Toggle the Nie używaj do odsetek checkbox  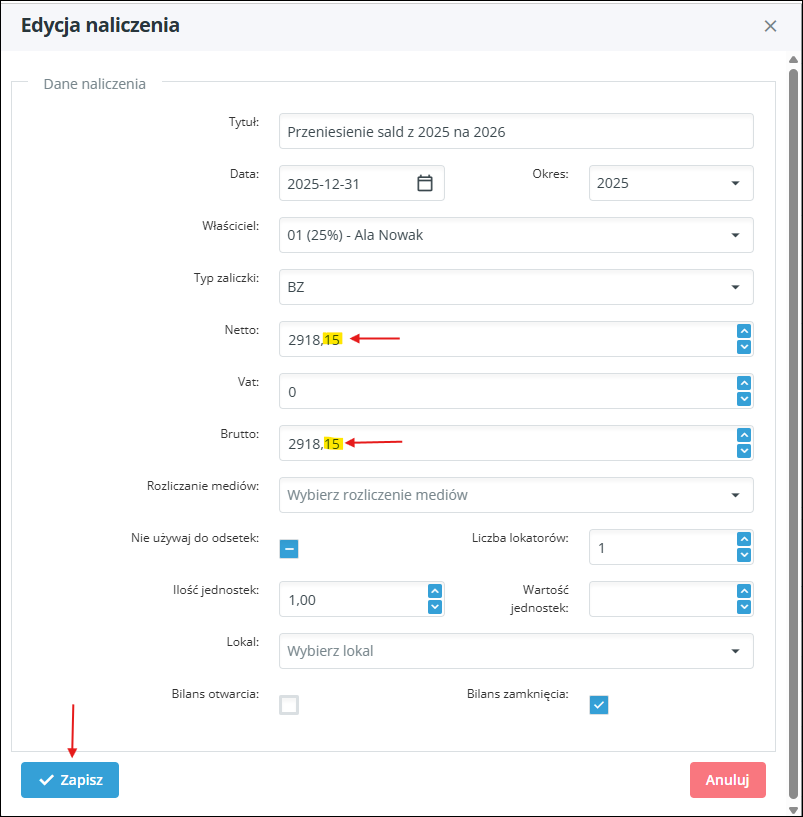[x=289, y=548]
